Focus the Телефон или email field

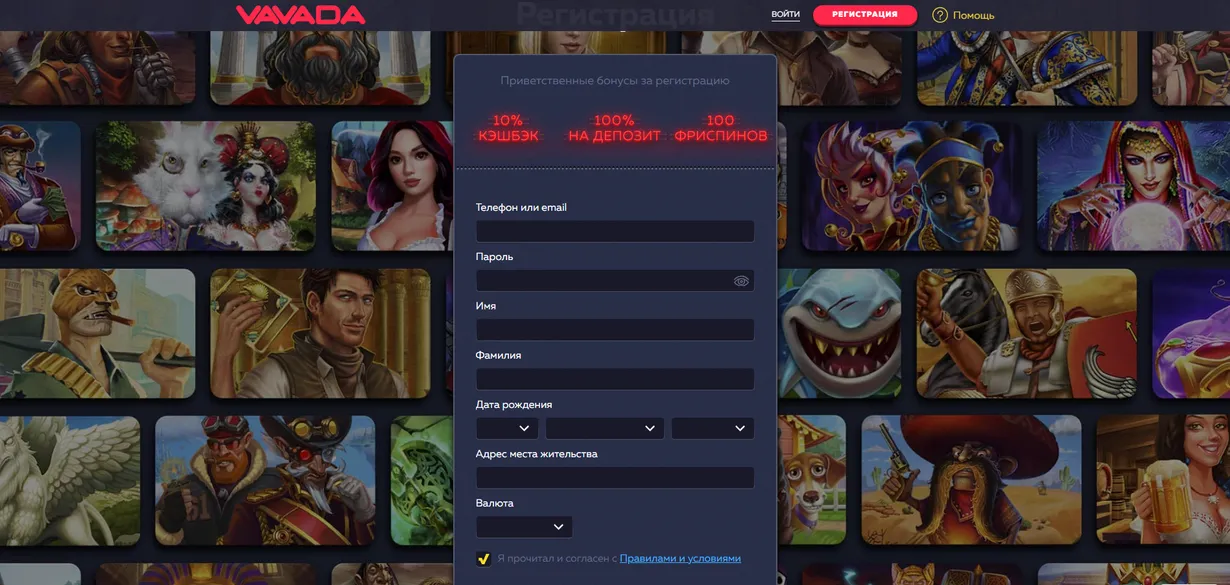pos(614,231)
